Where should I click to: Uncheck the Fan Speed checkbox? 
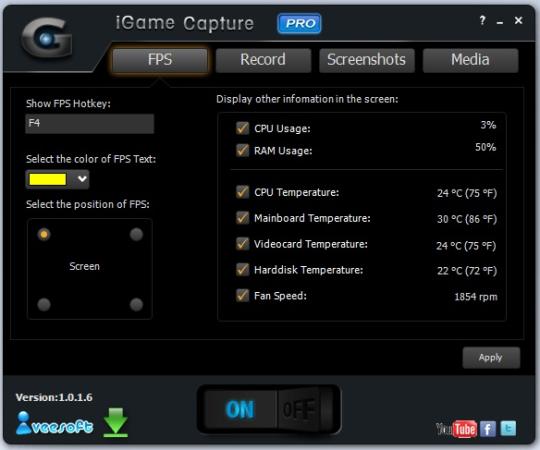(242, 295)
